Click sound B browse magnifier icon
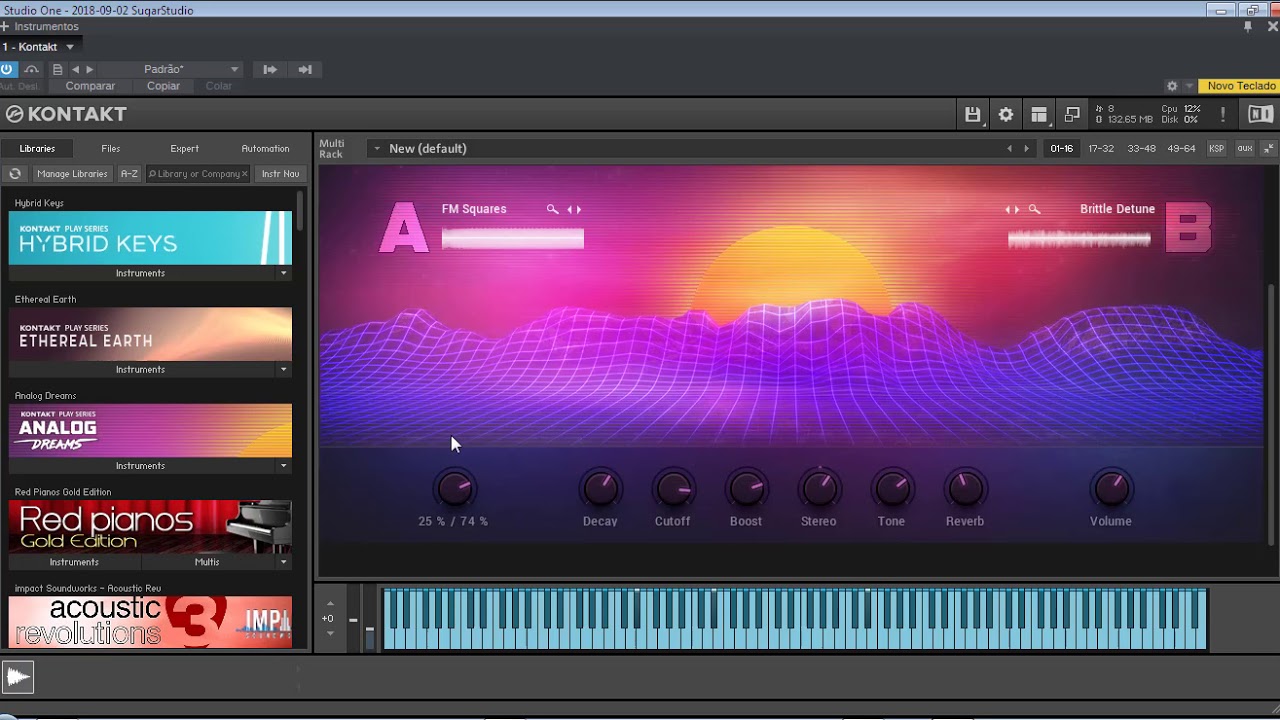This screenshot has height=720, width=1280. [1034, 210]
